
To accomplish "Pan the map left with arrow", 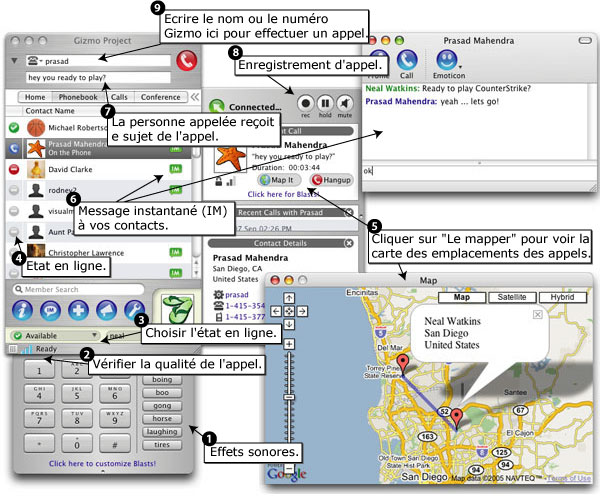I will click(x=276, y=311).
